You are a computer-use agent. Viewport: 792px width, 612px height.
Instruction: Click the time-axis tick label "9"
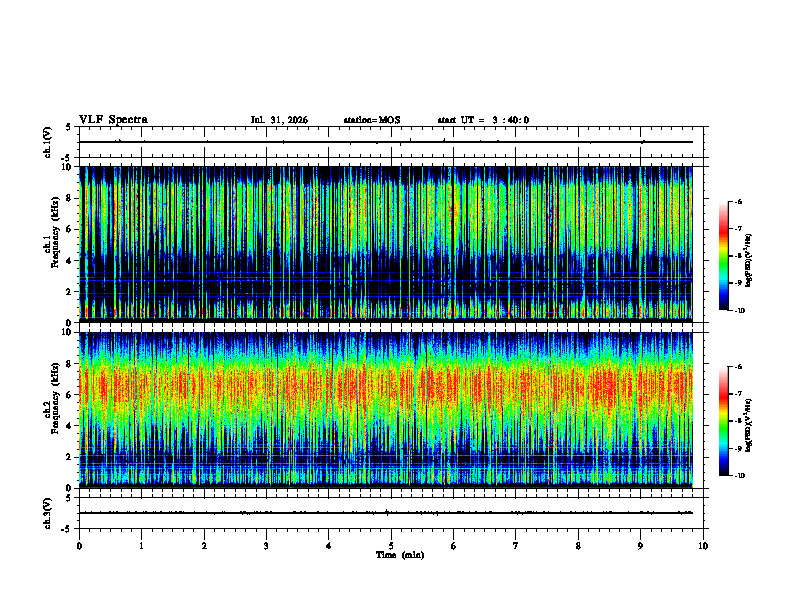640,546
